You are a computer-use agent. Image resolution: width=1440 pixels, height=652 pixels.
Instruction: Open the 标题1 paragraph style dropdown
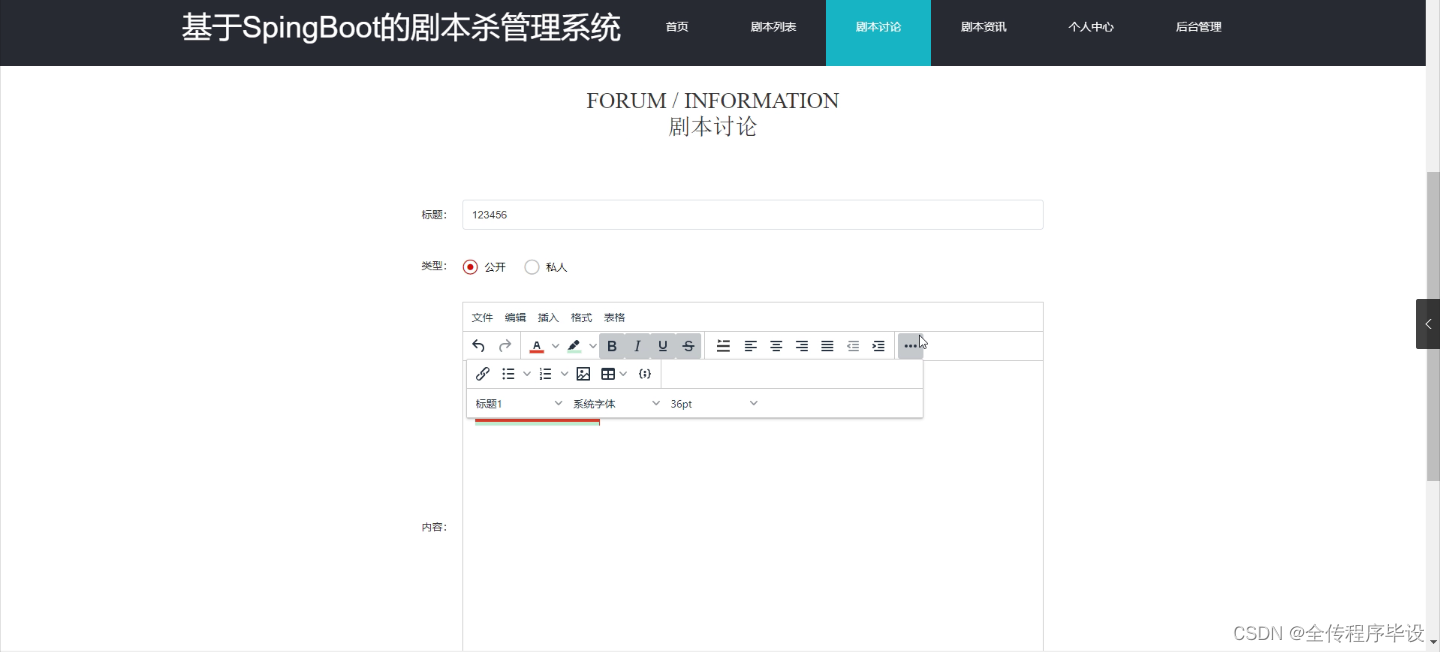point(517,403)
